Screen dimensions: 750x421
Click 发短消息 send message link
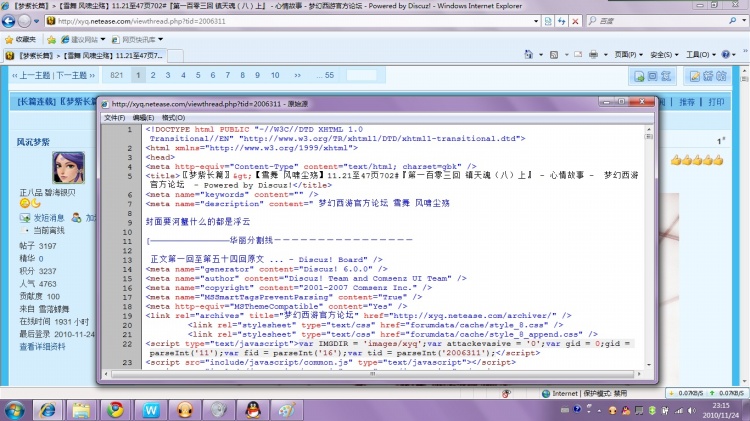(x=48, y=218)
